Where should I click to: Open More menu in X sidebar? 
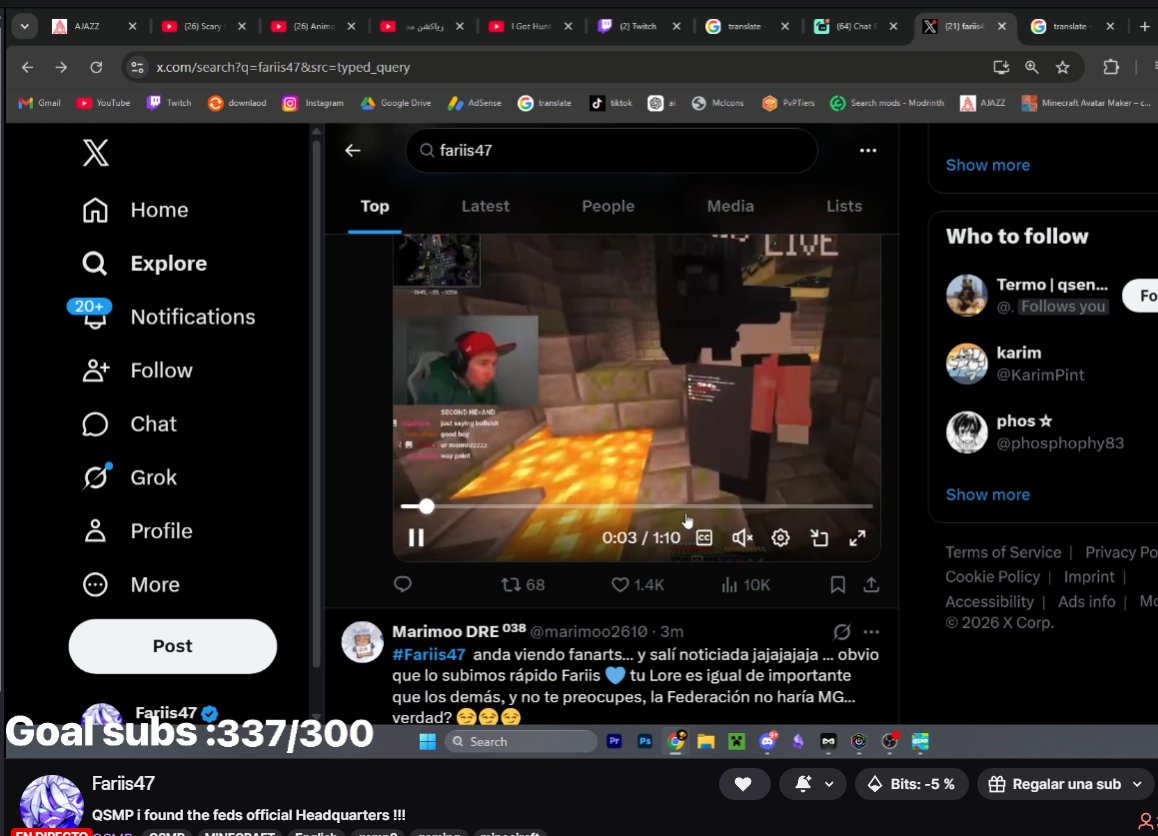131,585
